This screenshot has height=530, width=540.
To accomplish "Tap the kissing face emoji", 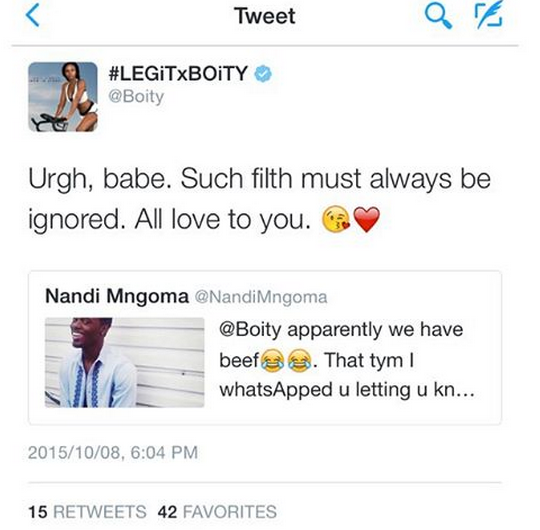I will 336,219.
